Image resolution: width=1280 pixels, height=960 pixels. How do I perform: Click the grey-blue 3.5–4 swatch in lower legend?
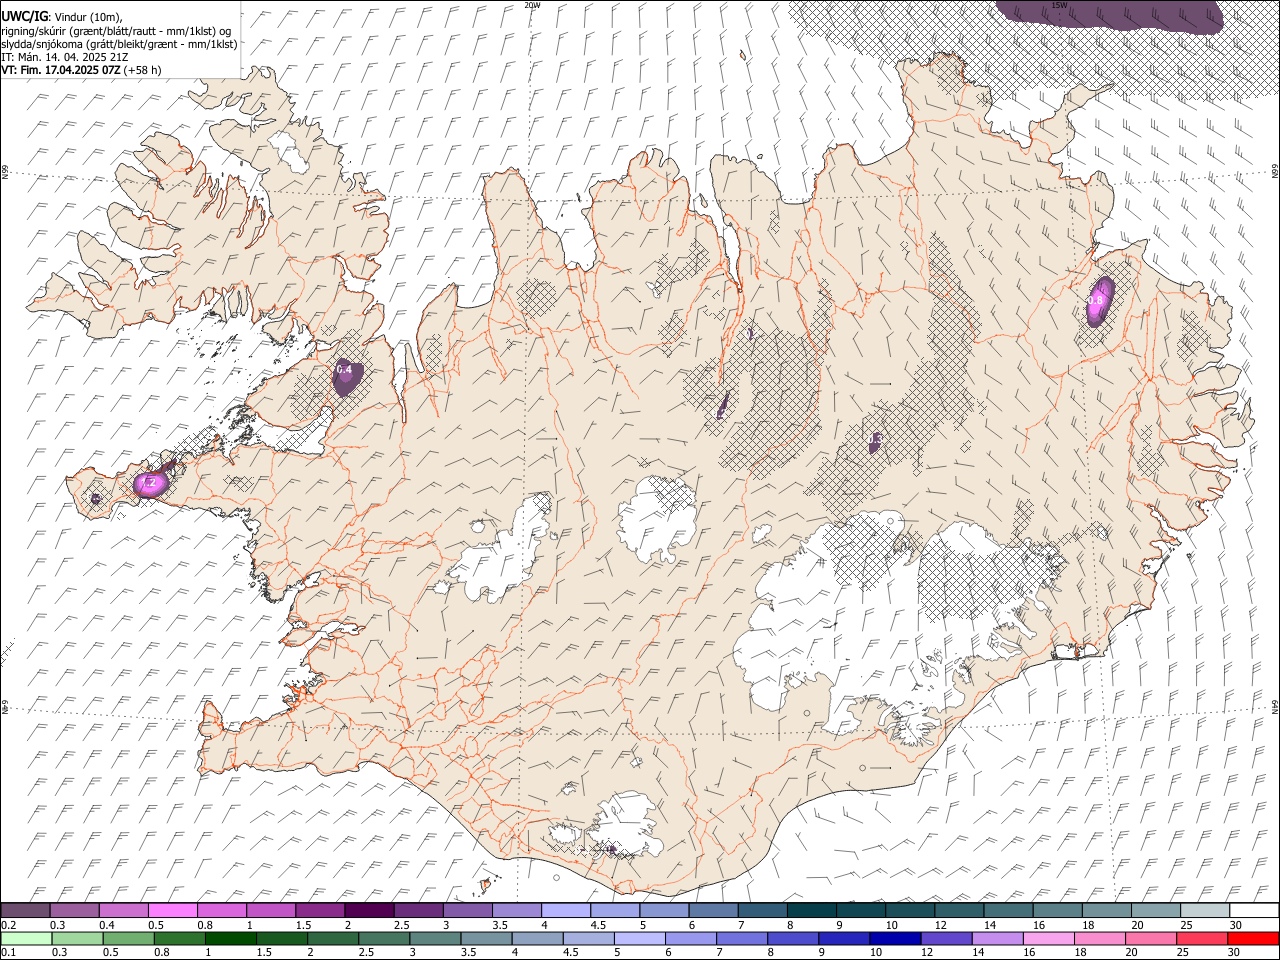pyautogui.click(x=485, y=938)
